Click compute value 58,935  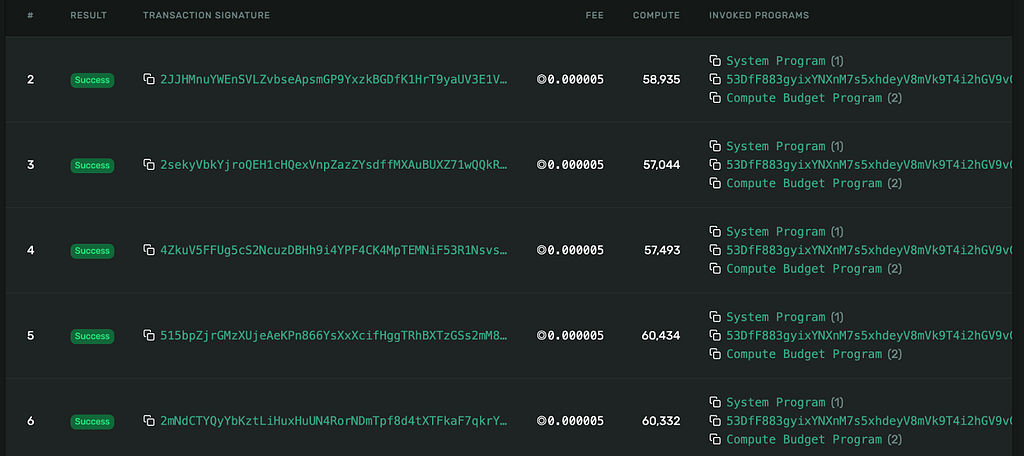662,80
